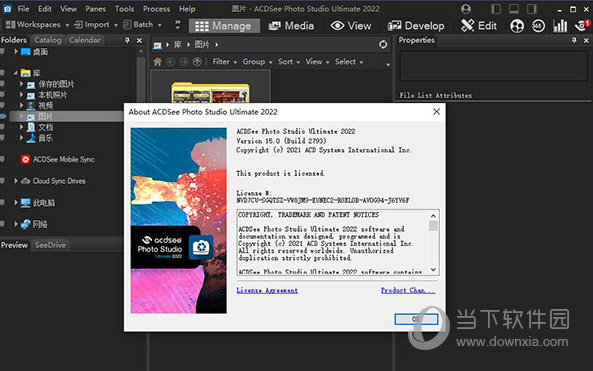Open the Product Chan... link
This screenshot has width=593, height=371.
coord(408,290)
